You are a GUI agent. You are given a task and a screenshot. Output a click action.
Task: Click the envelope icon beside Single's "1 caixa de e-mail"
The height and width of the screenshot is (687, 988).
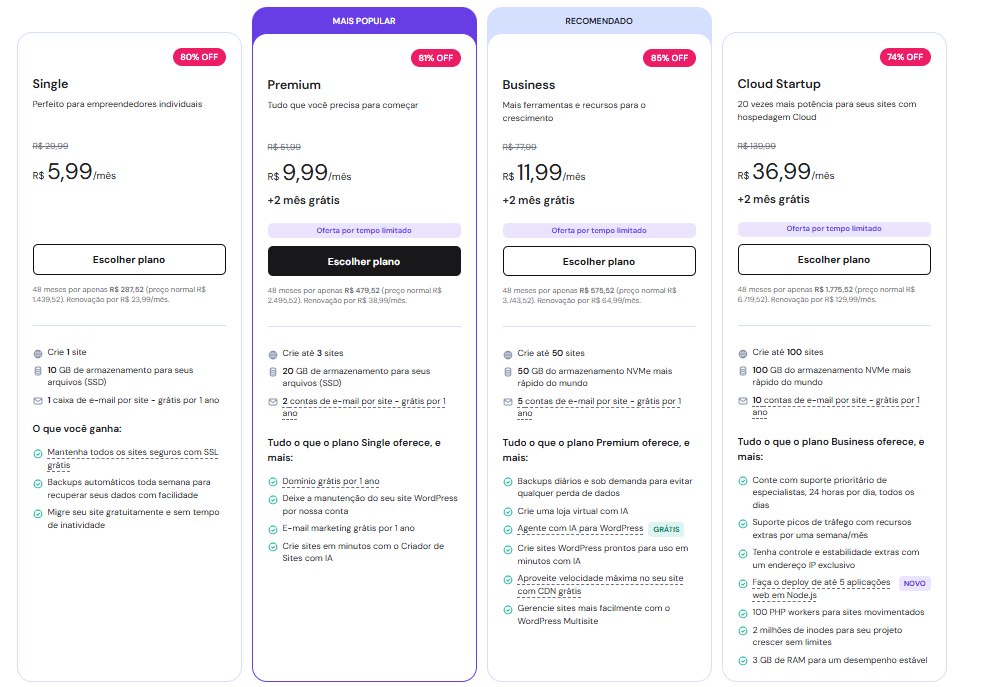pos(38,401)
